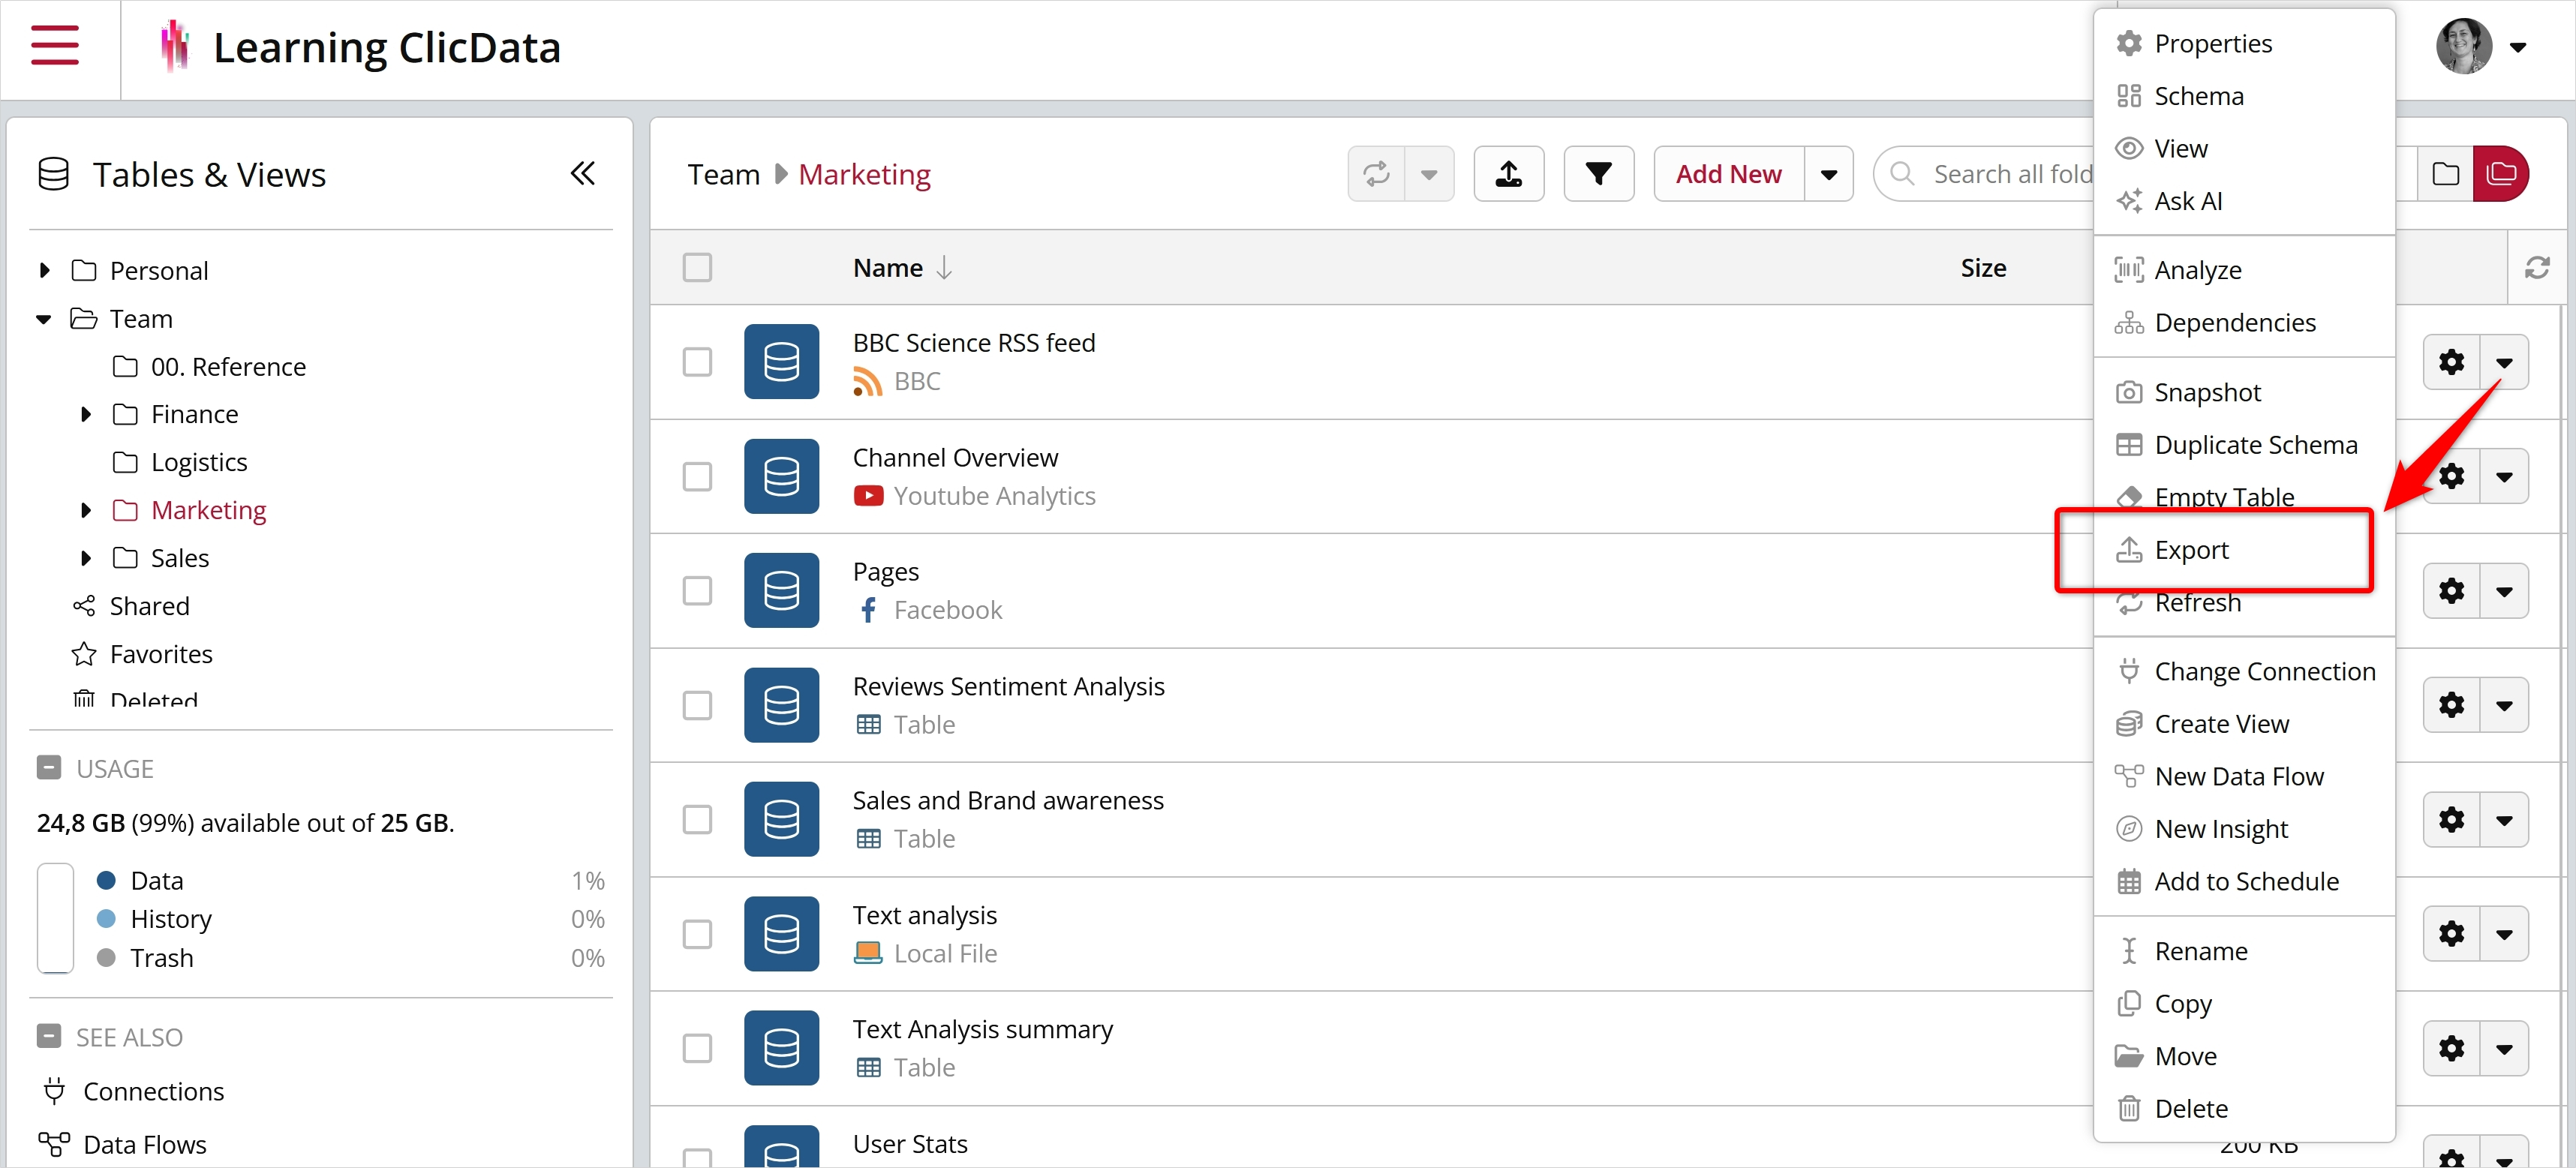Viewport: 2576px width, 1168px height.
Task: Expand the Finance folder
Action: click(86, 415)
